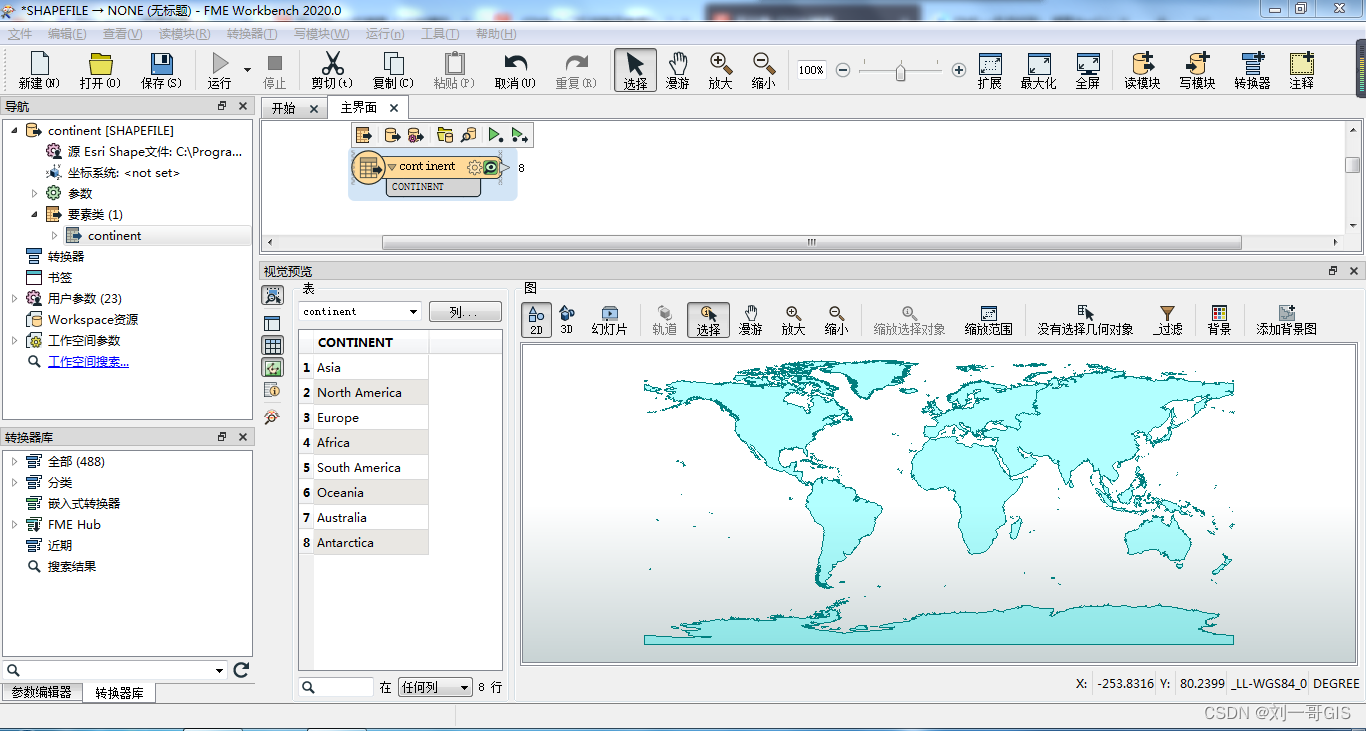1366x731 pixels.
Task: Collapse the continent [SHAPEFILE] tree node
Action: 15,131
